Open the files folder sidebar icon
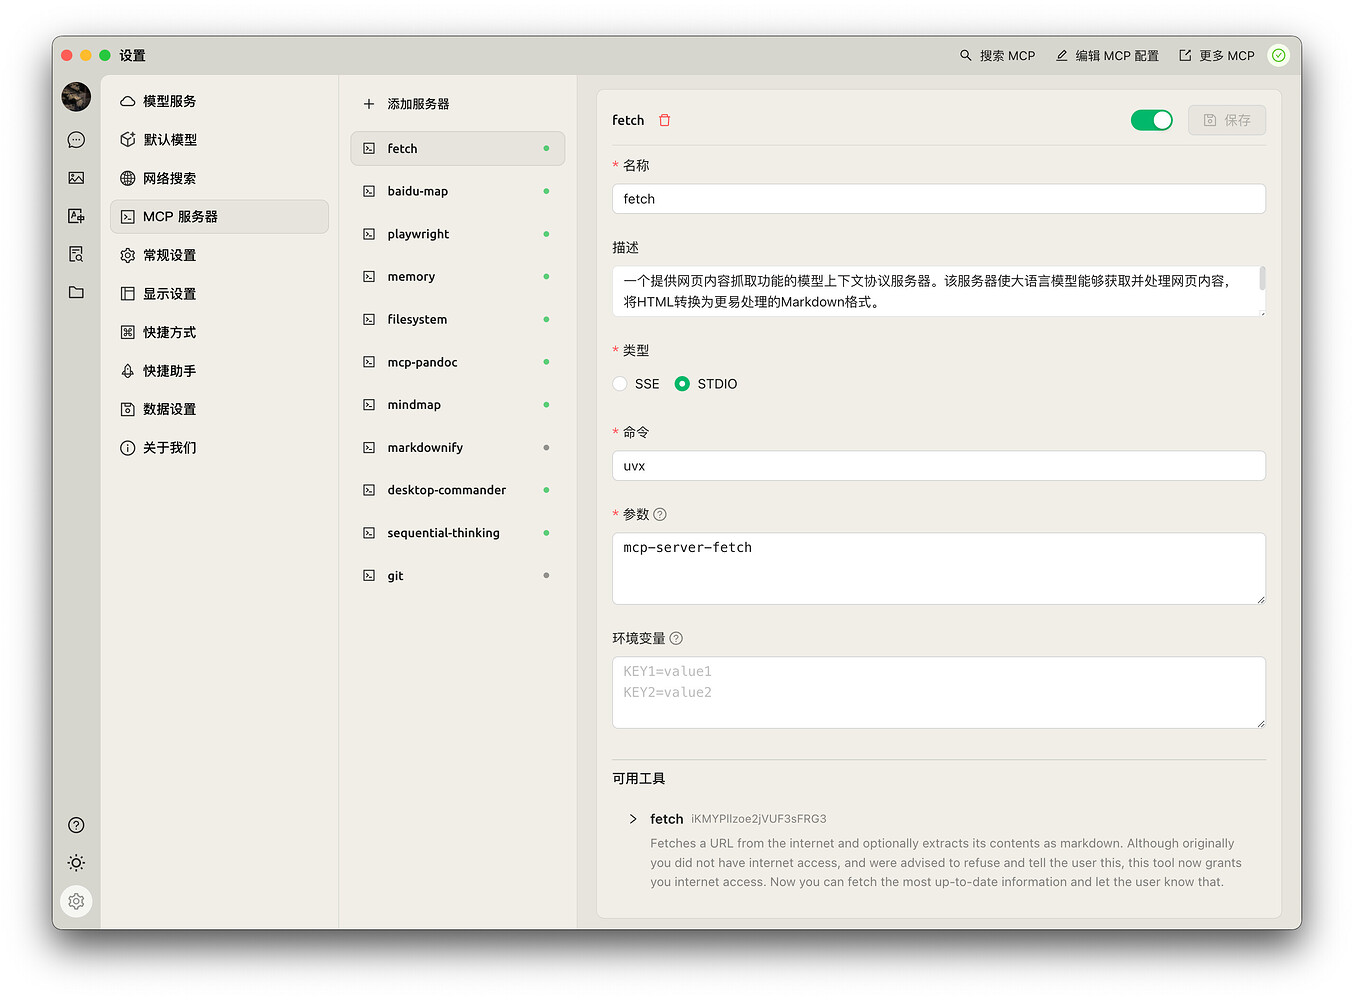Image resolution: width=1354 pixels, height=1000 pixels. [76, 292]
